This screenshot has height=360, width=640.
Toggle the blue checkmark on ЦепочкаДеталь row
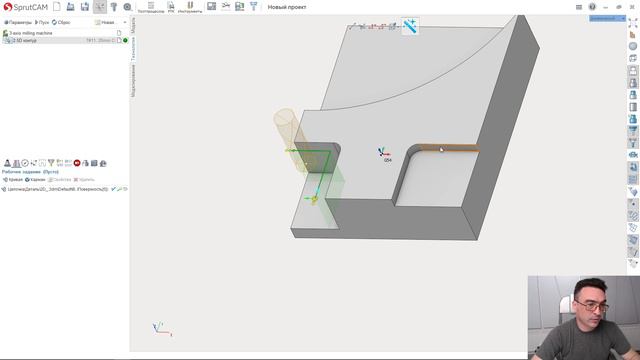coord(114,189)
